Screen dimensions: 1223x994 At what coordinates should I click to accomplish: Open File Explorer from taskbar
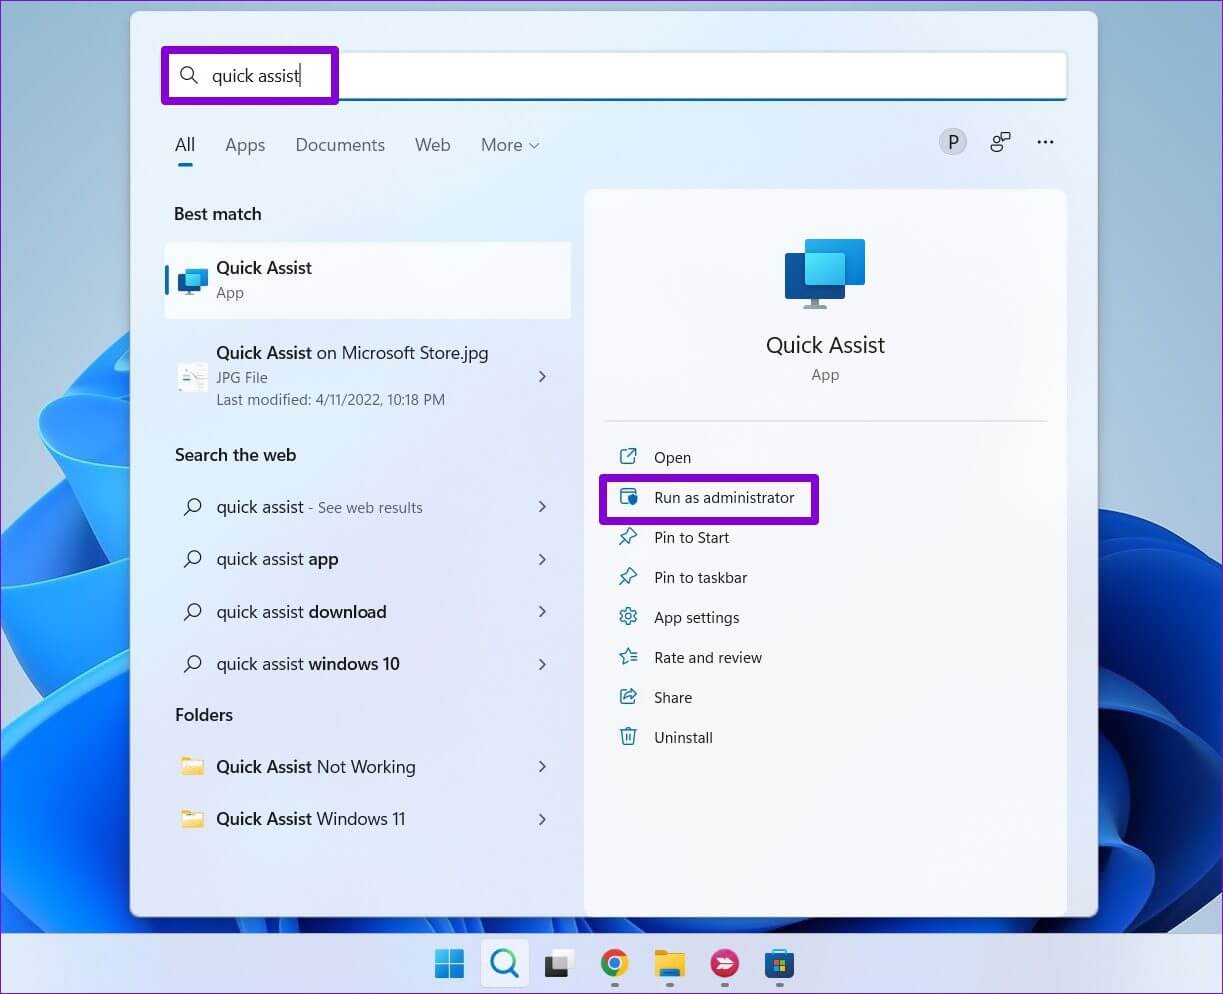tap(669, 964)
